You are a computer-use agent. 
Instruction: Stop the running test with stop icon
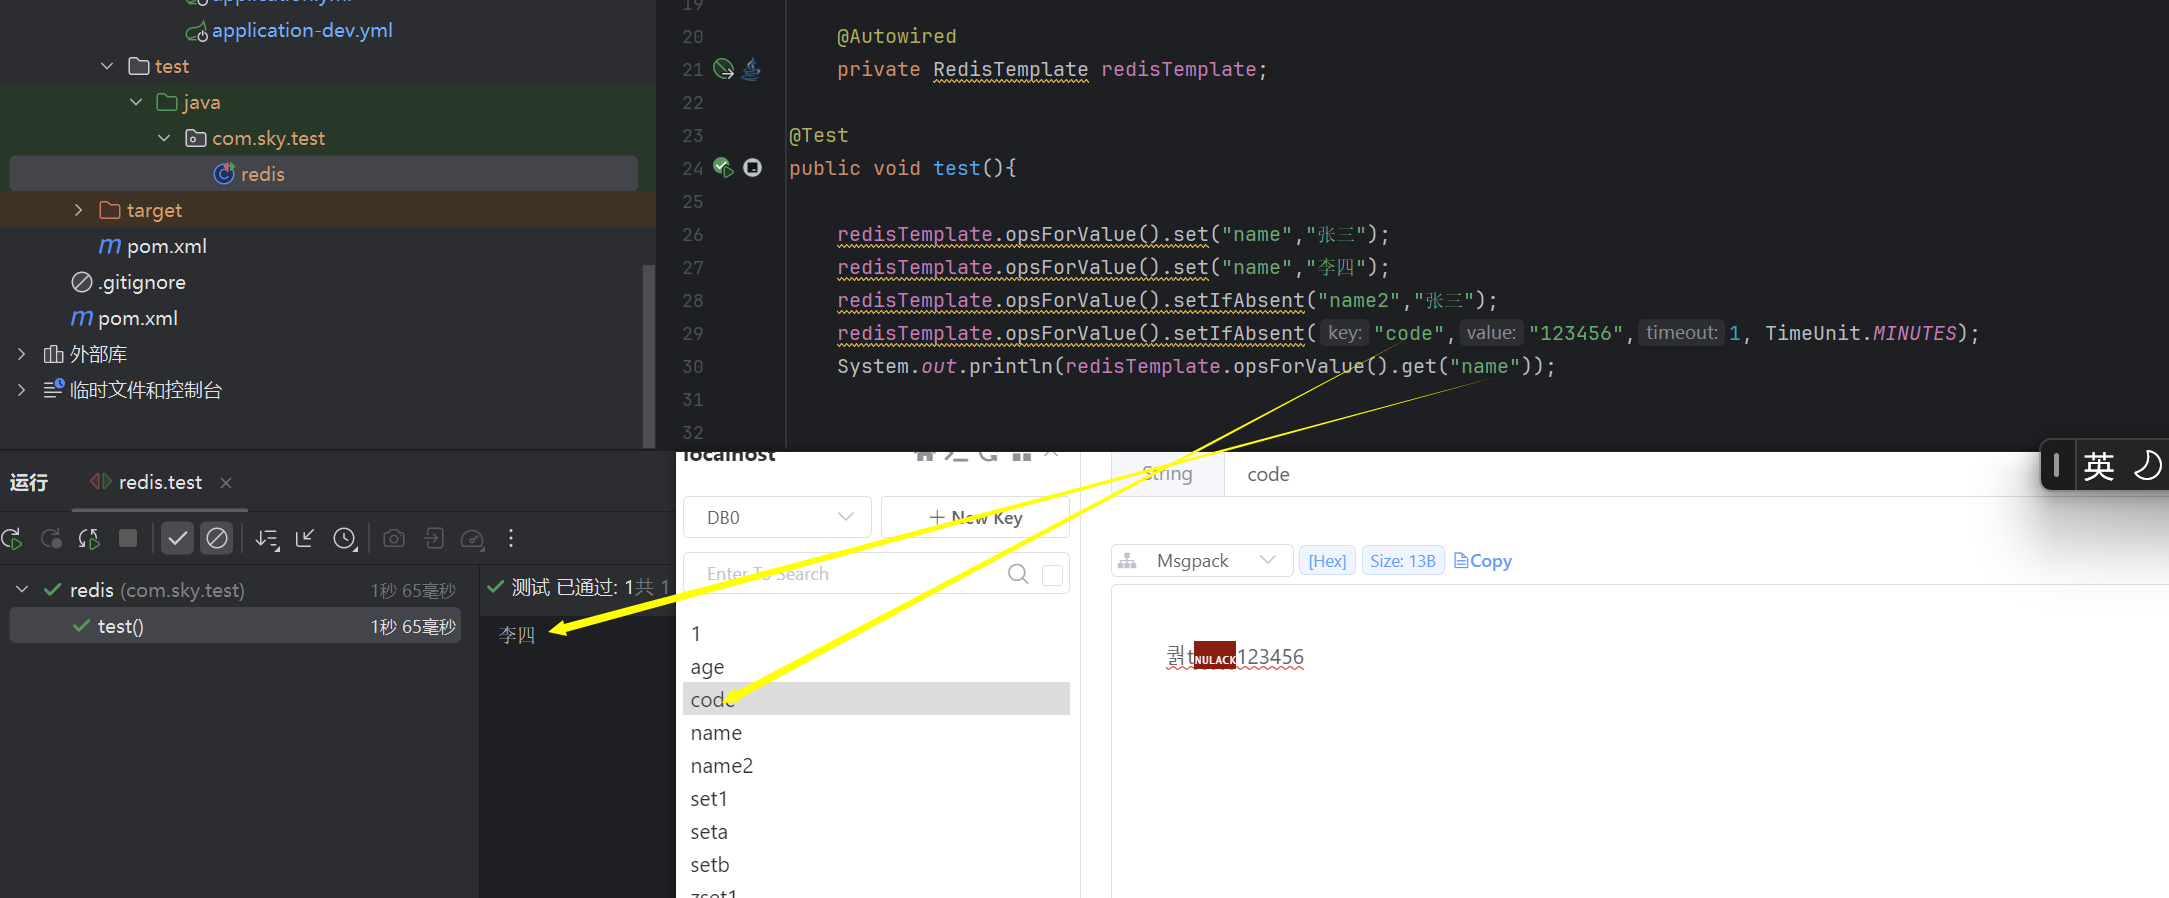pos(128,539)
